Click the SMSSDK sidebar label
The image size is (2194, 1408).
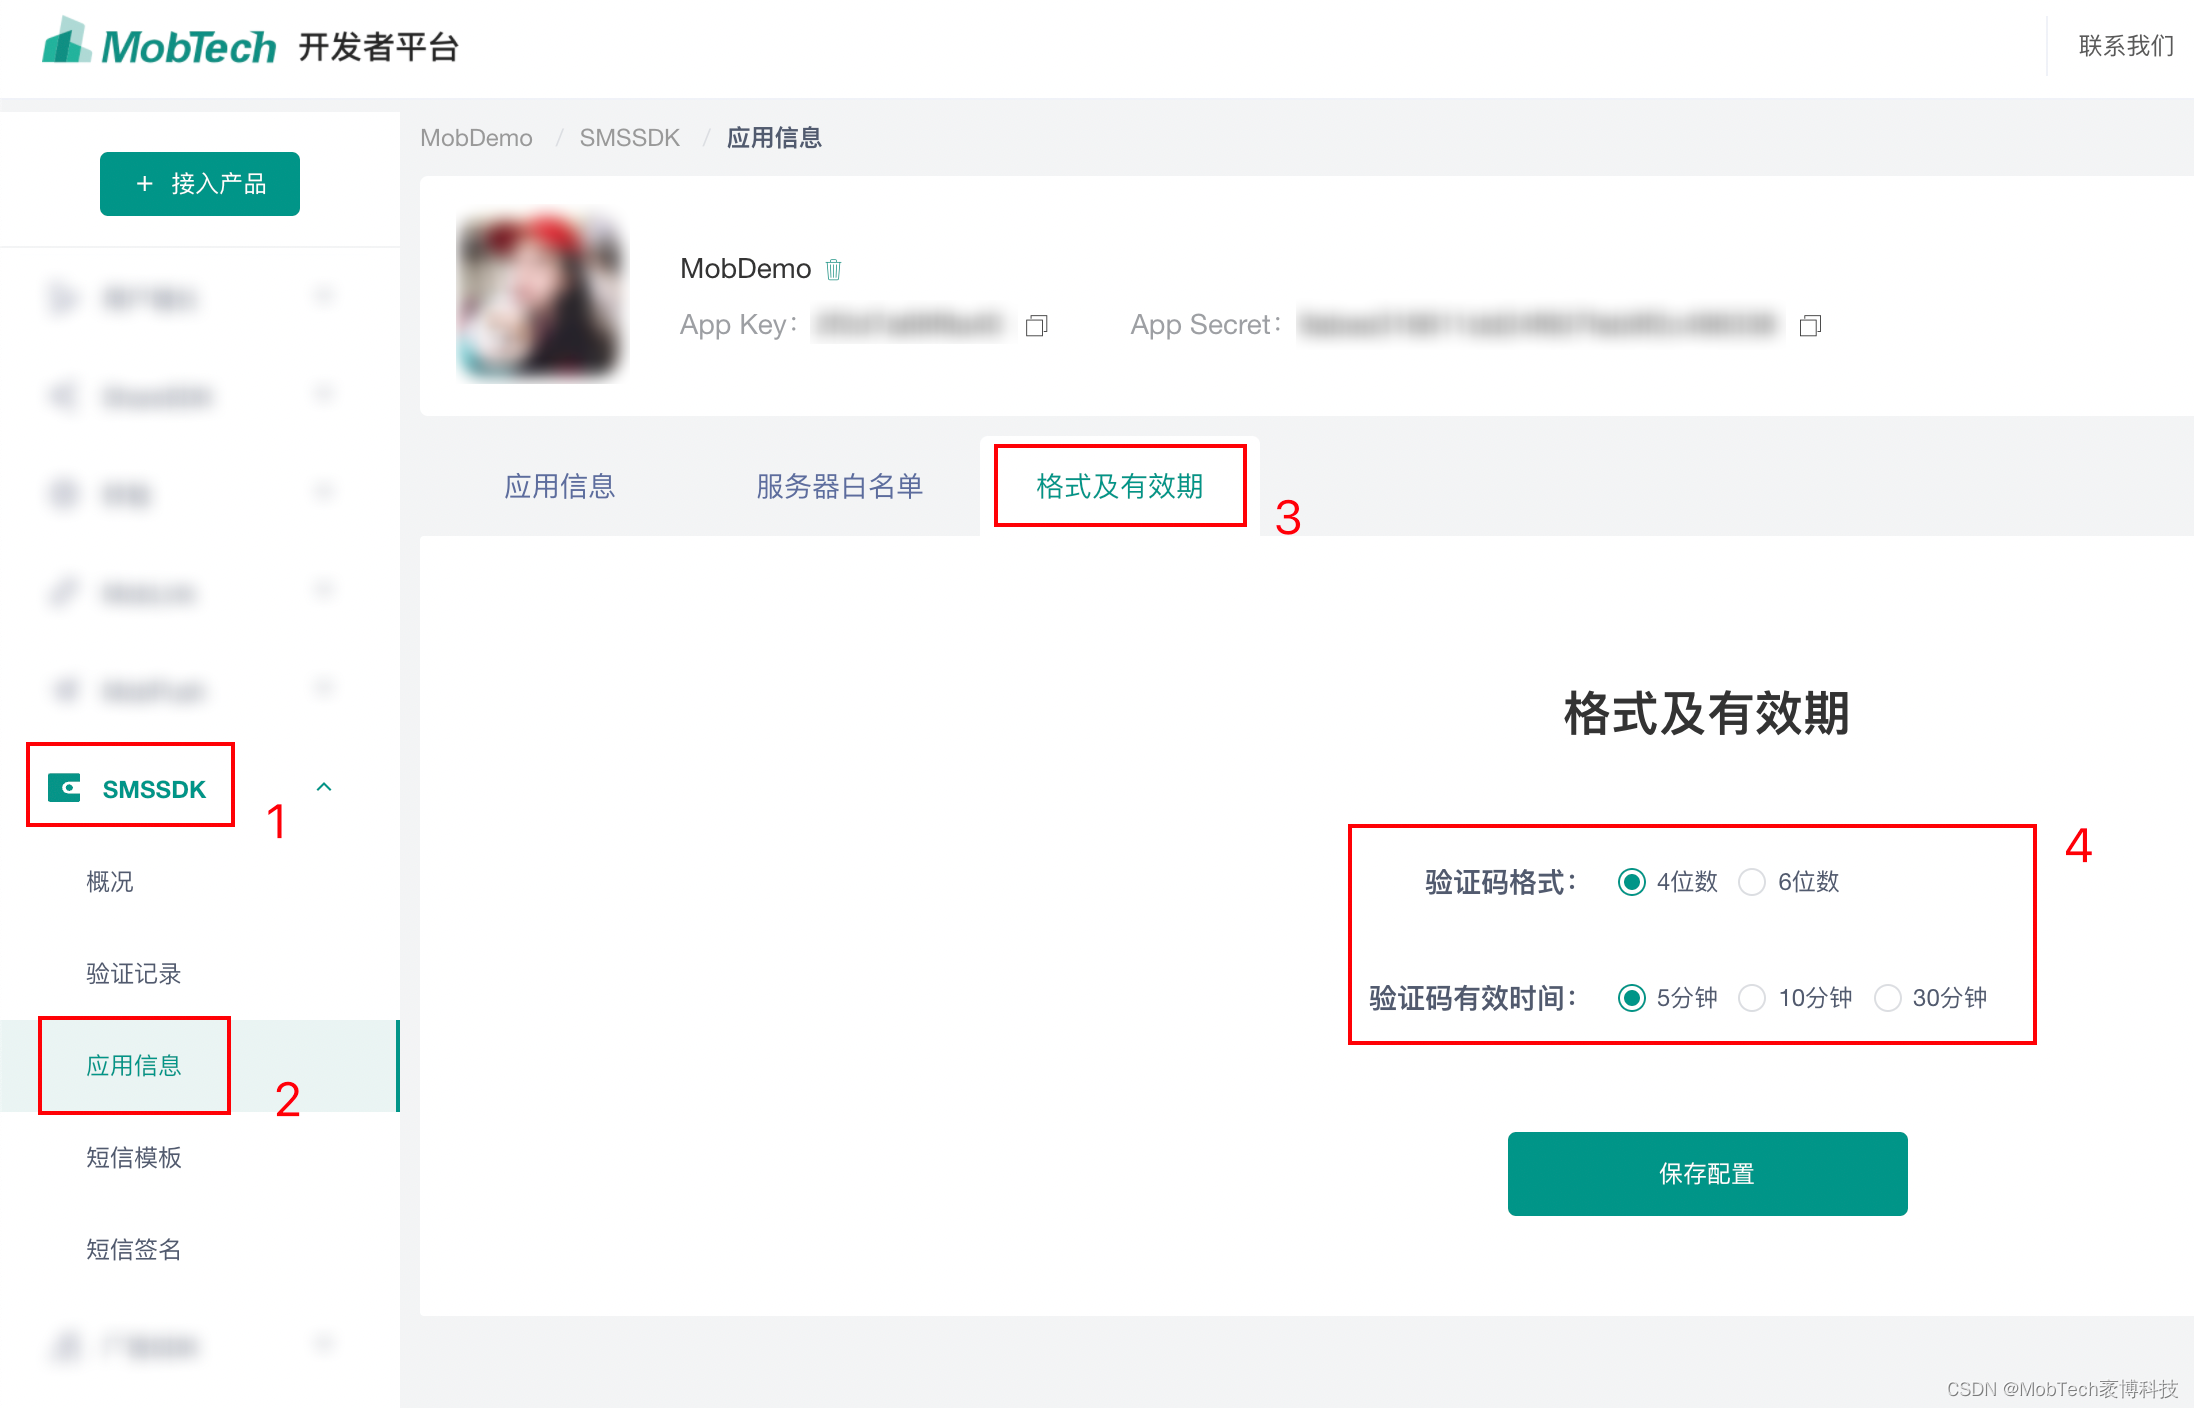pos(154,789)
